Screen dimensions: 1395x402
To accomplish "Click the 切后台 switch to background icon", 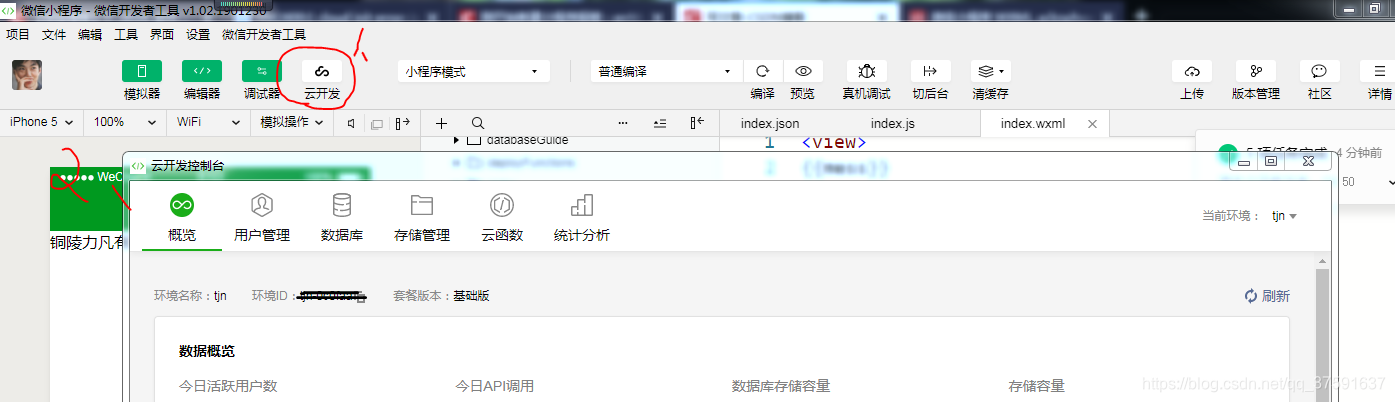I will coord(930,72).
